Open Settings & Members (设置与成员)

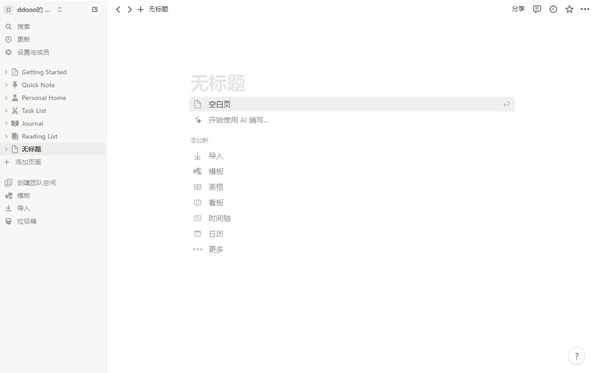[27, 52]
